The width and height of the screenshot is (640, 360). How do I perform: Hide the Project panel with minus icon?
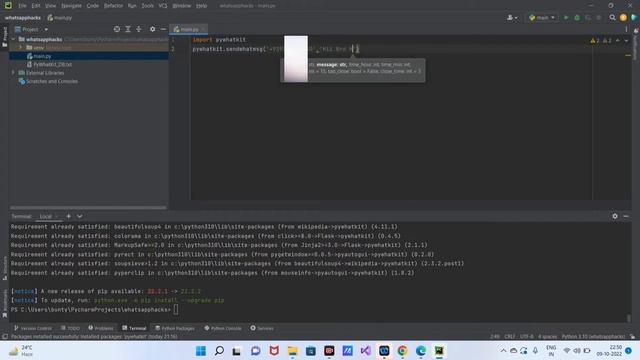[x=163, y=29]
